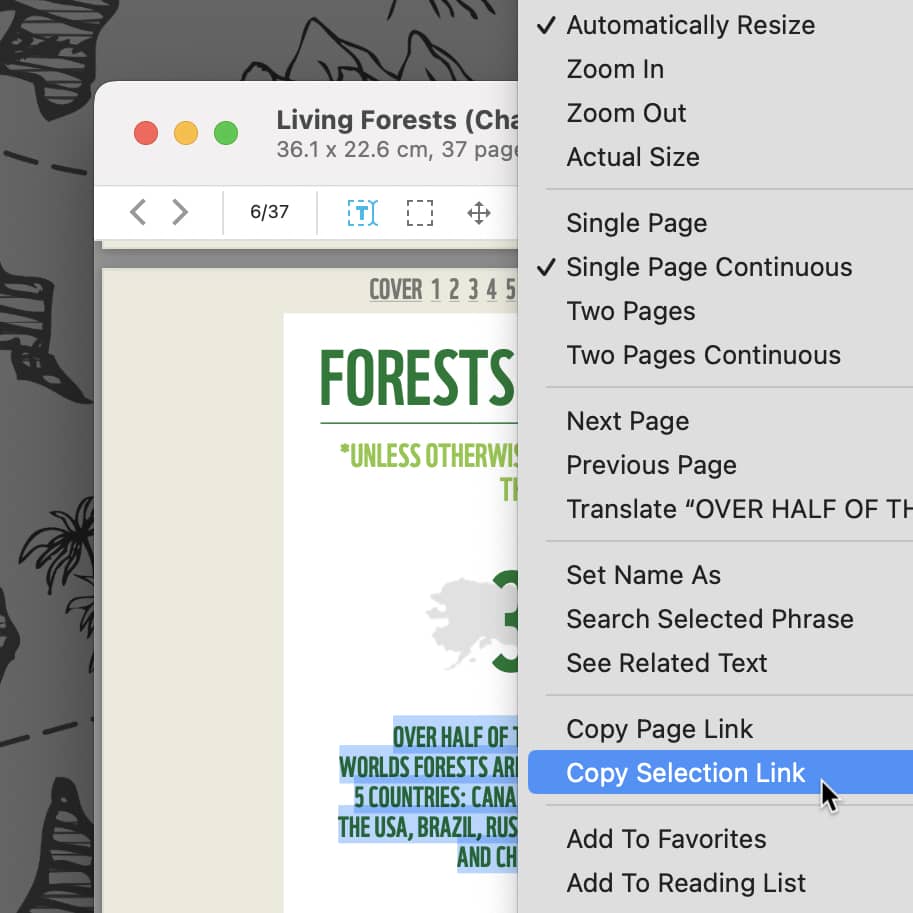Open COVER link in page navigation

click(x=396, y=289)
